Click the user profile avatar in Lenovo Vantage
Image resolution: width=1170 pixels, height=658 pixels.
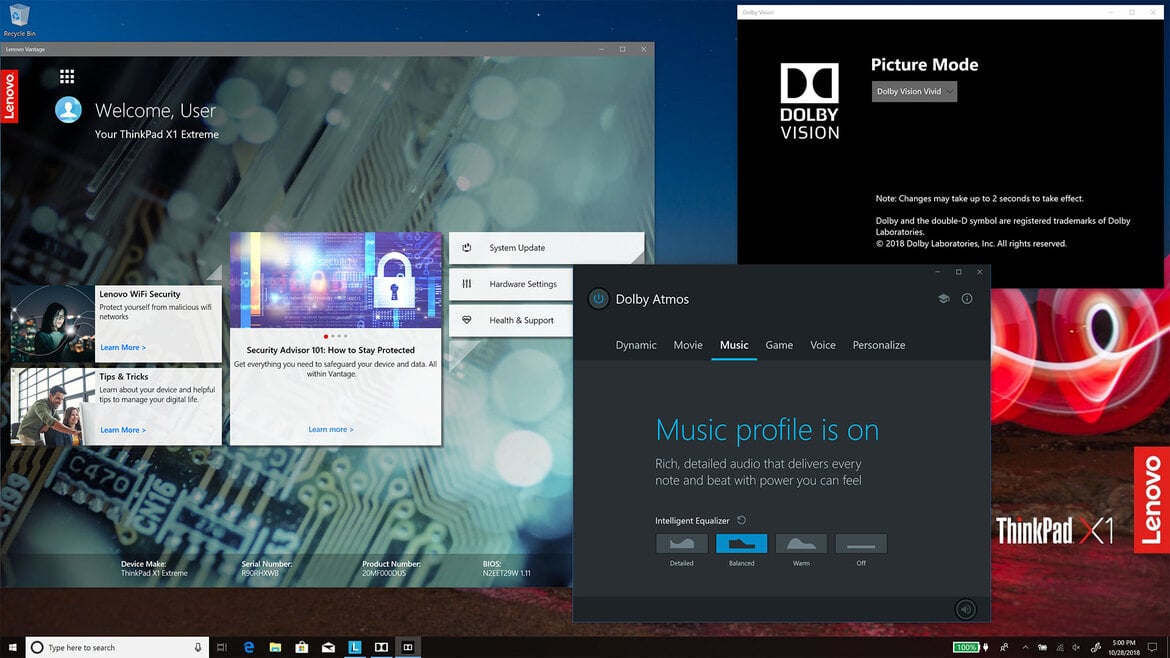click(x=68, y=110)
